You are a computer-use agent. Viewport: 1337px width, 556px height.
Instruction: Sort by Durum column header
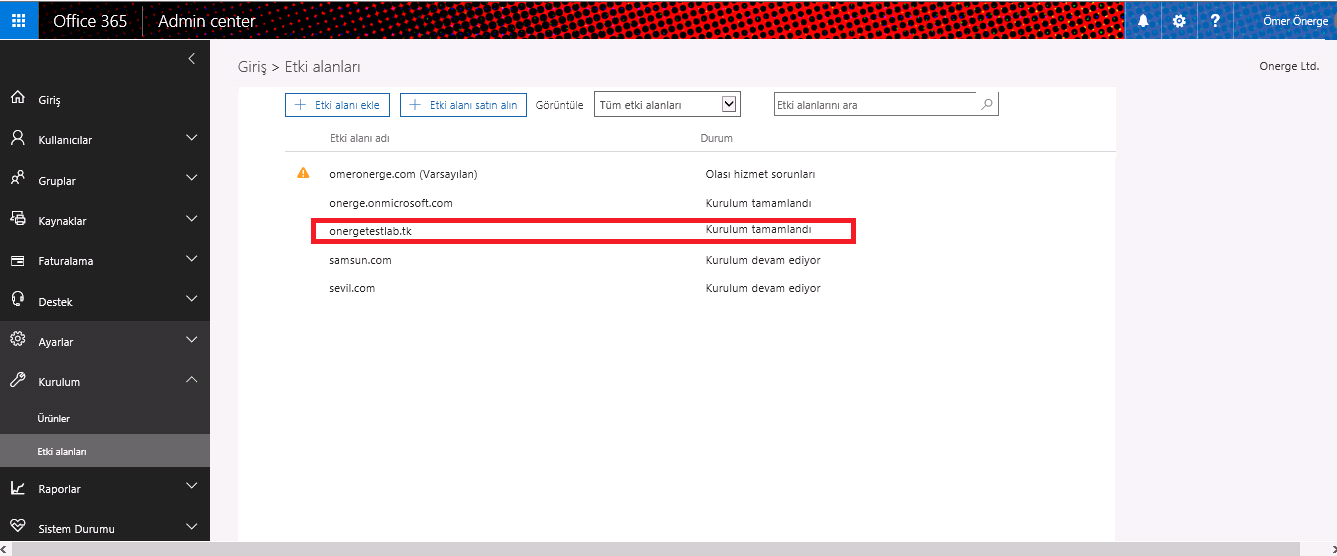point(716,138)
